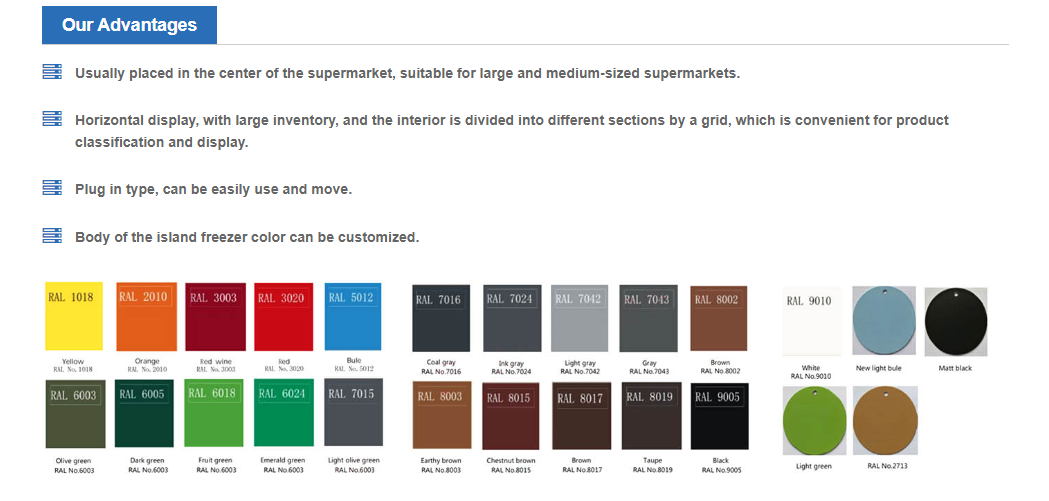
Task: Choose the RAL 5012 blue swatch
Action: click(353, 317)
